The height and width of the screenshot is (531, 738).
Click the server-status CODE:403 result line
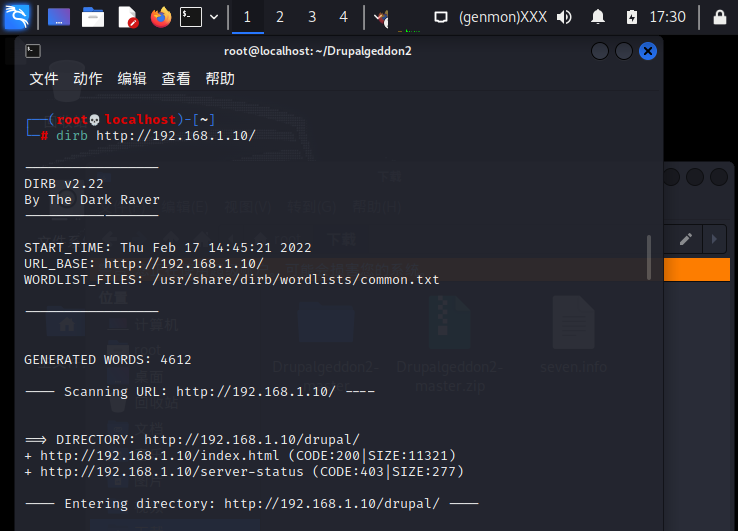244,472
